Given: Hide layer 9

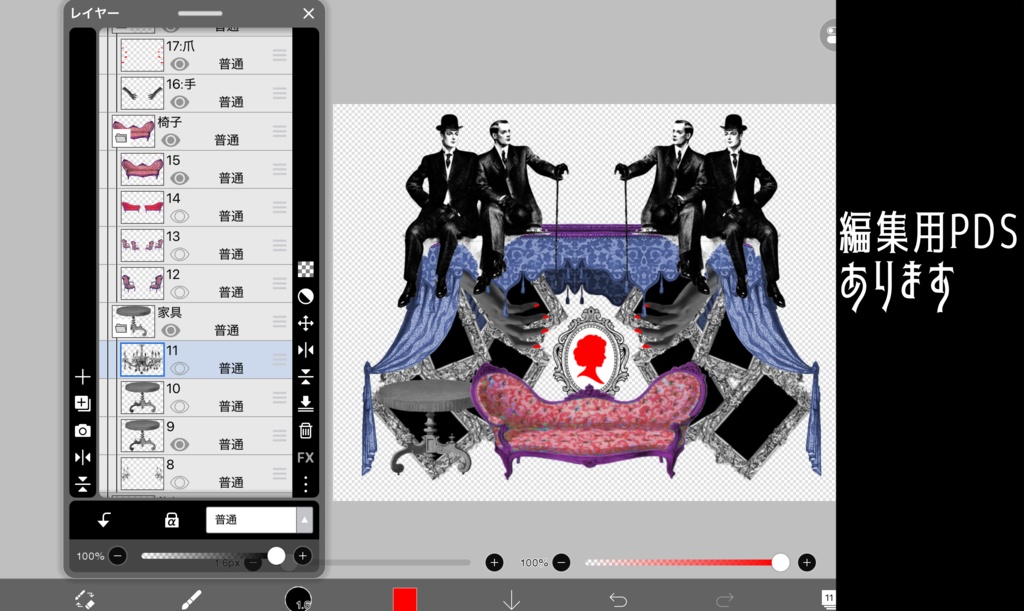Looking at the screenshot, I should 180,444.
